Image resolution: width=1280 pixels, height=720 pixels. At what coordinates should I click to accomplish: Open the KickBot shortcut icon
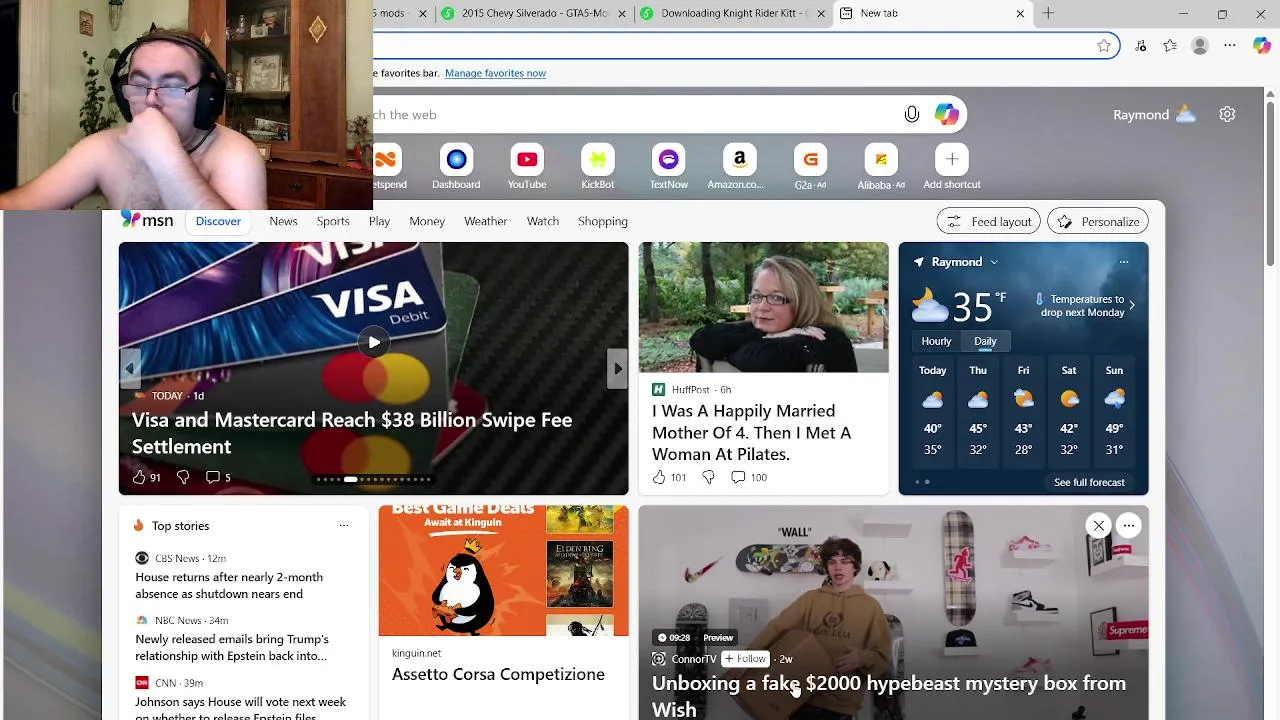598,160
